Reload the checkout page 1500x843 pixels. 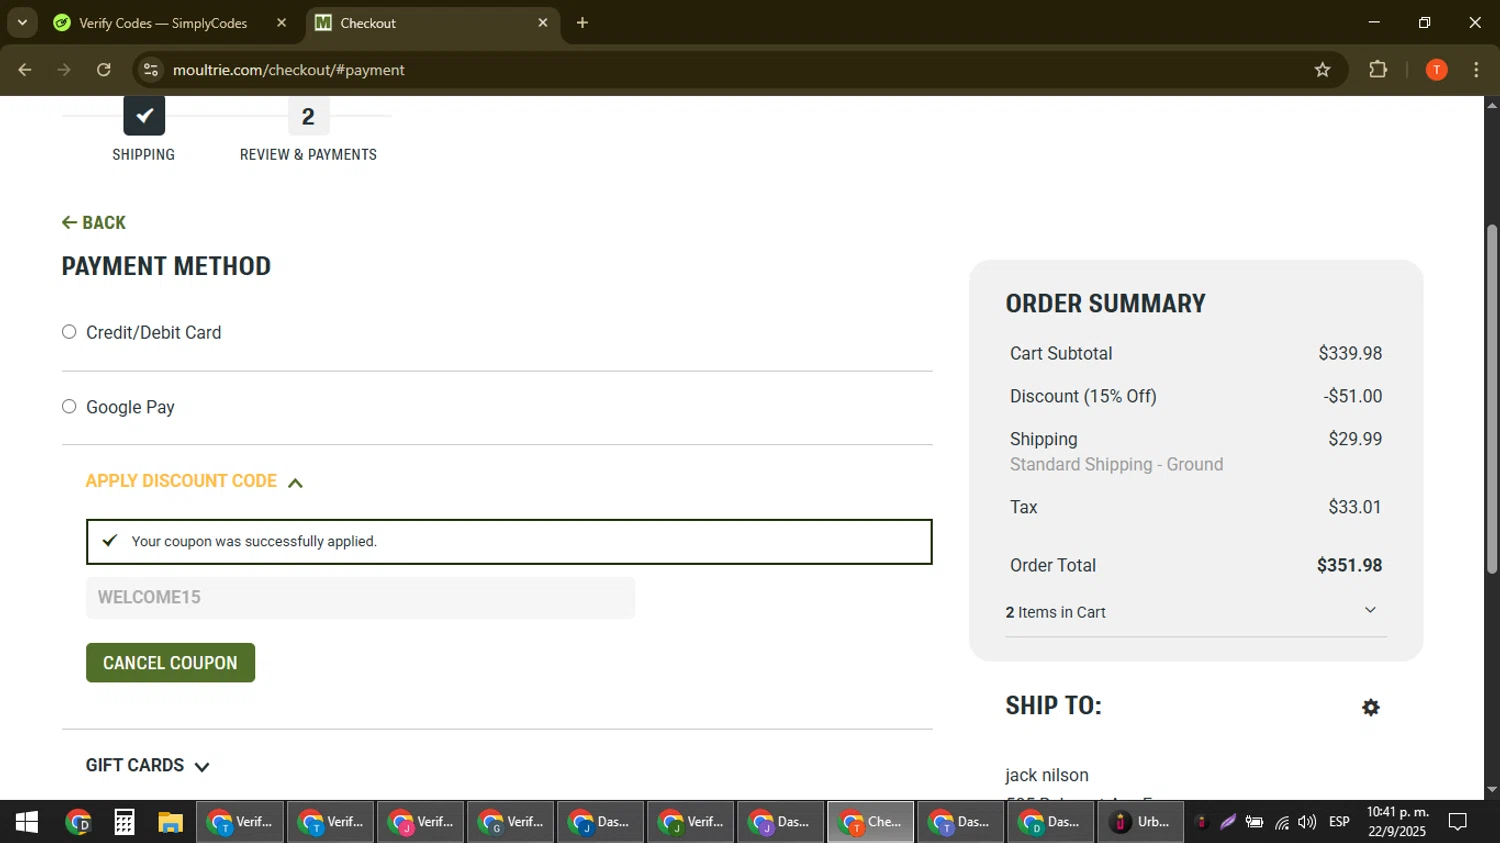click(104, 70)
